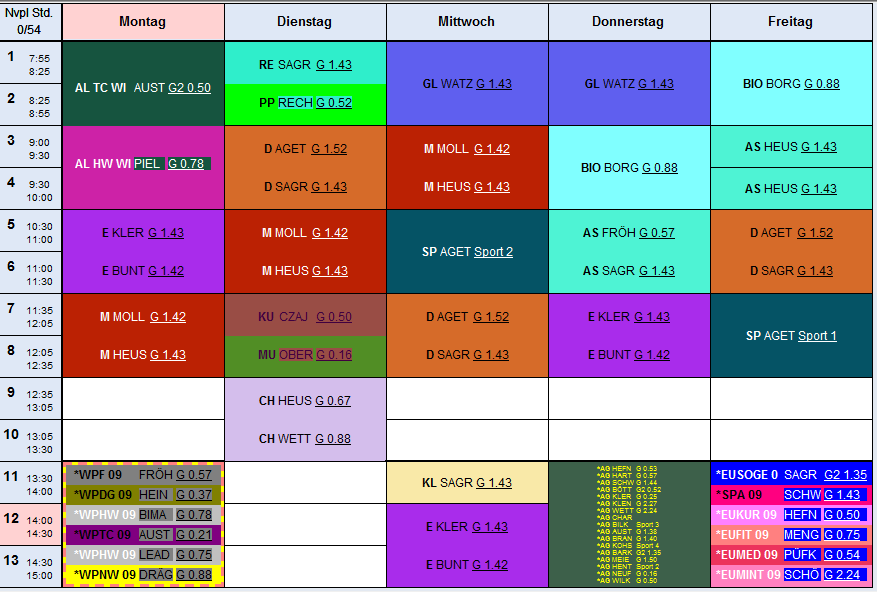
Task: Open the Sport 1 room link on Freitag
Action: (x=817, y=336)
